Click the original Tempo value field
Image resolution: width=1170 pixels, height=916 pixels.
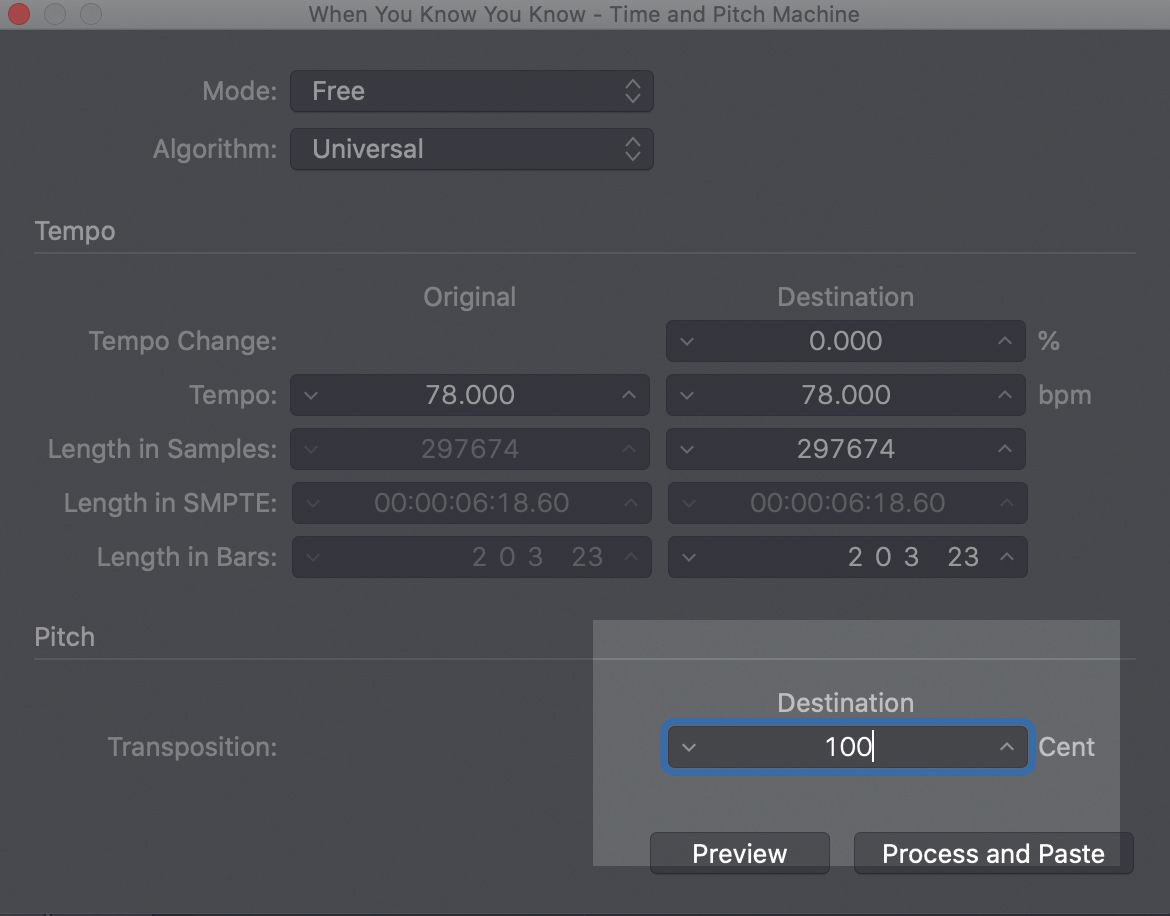coord(470,395)
